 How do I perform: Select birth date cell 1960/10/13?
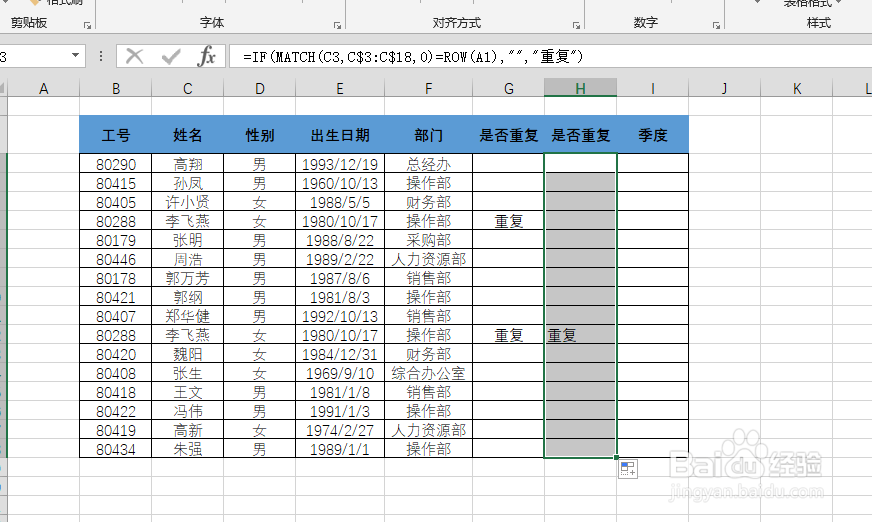[340, 183]
